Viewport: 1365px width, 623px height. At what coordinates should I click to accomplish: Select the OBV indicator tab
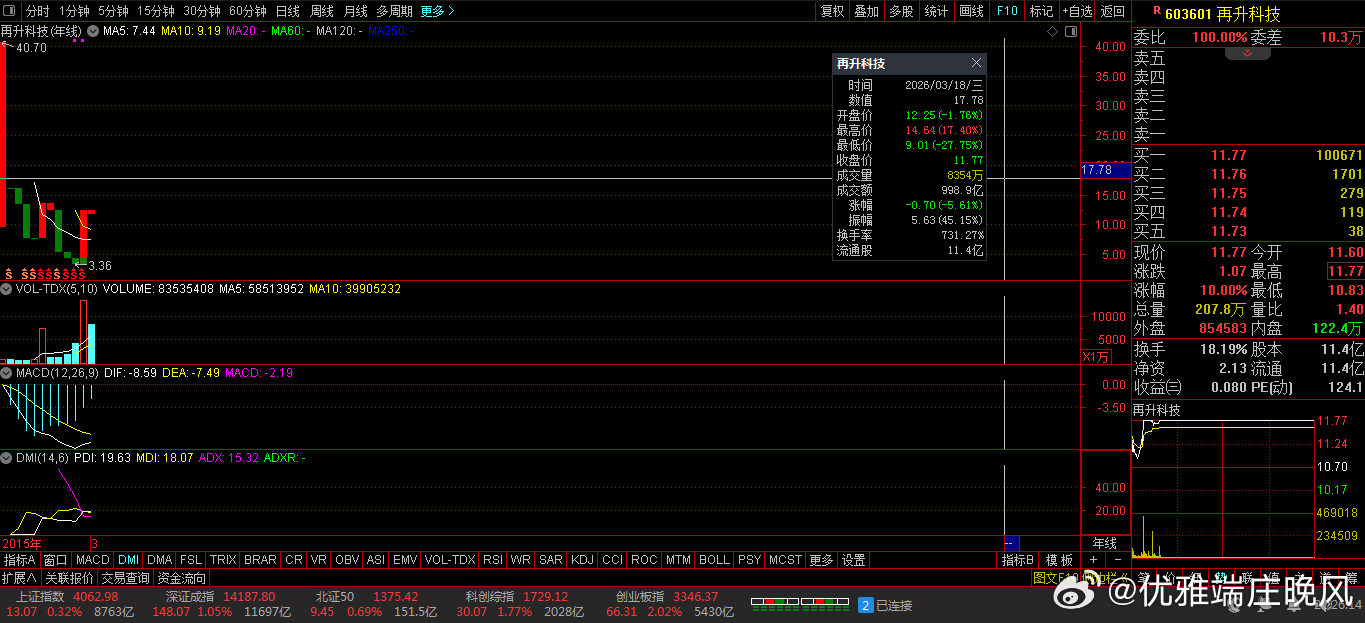[347, 560]
